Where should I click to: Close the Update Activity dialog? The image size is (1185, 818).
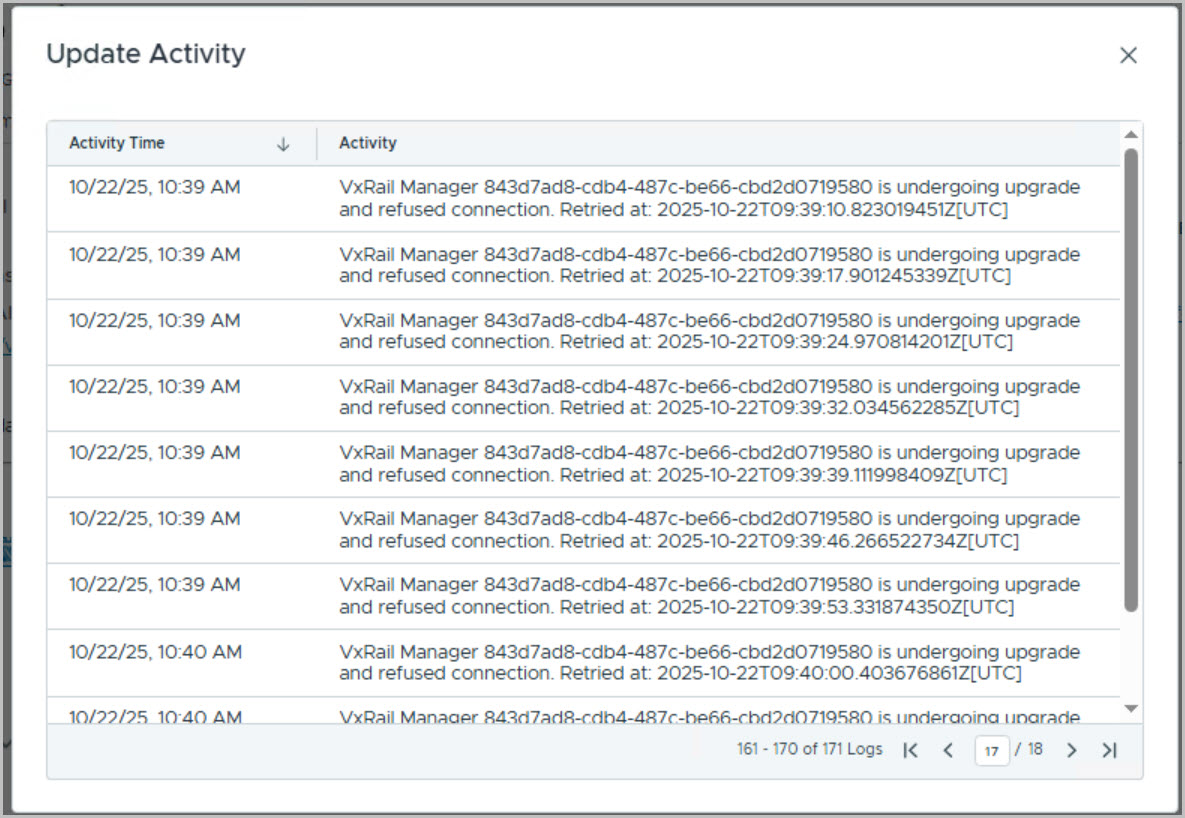(1128, 56)
